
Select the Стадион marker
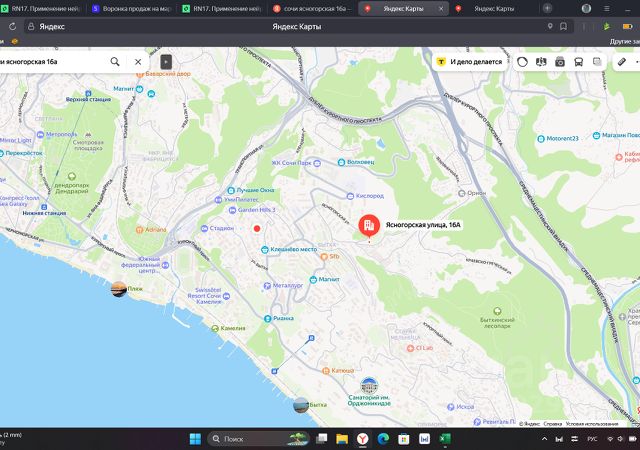point(204,228)
